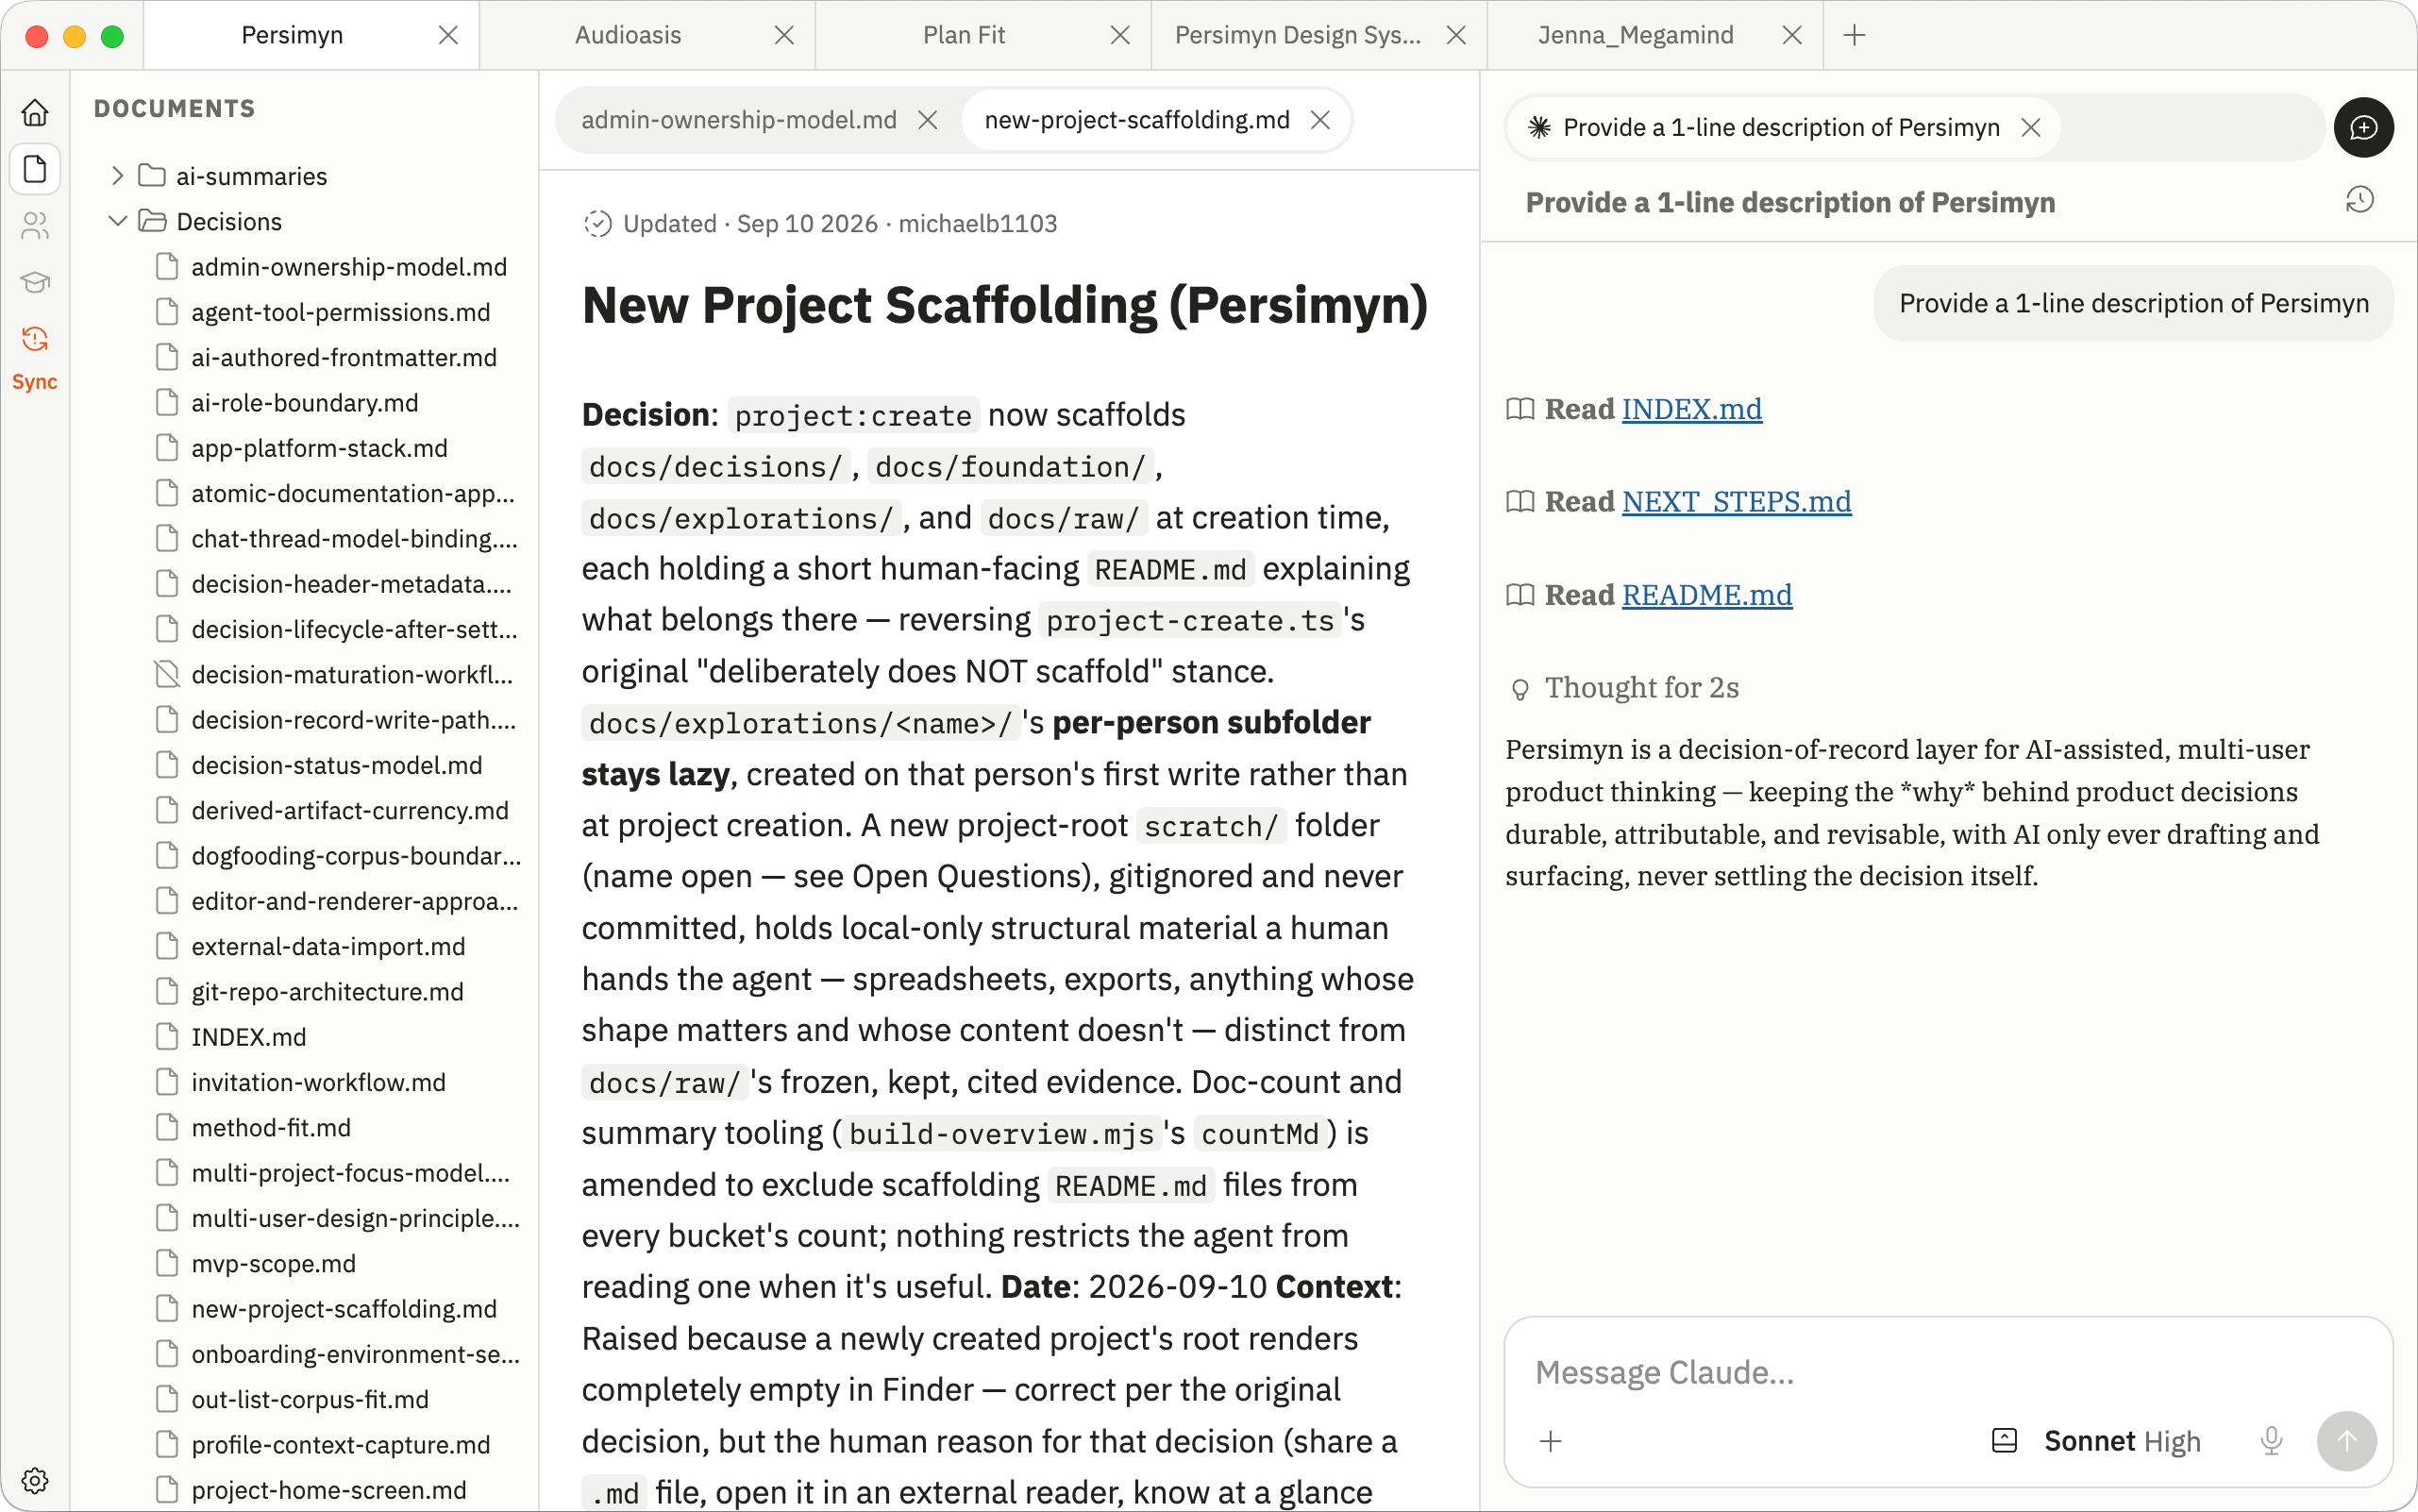The width and height of the screenshot is (2418, 1512).
Task: Start a new chat with plus bubble icon
Action: point(2363,127)
